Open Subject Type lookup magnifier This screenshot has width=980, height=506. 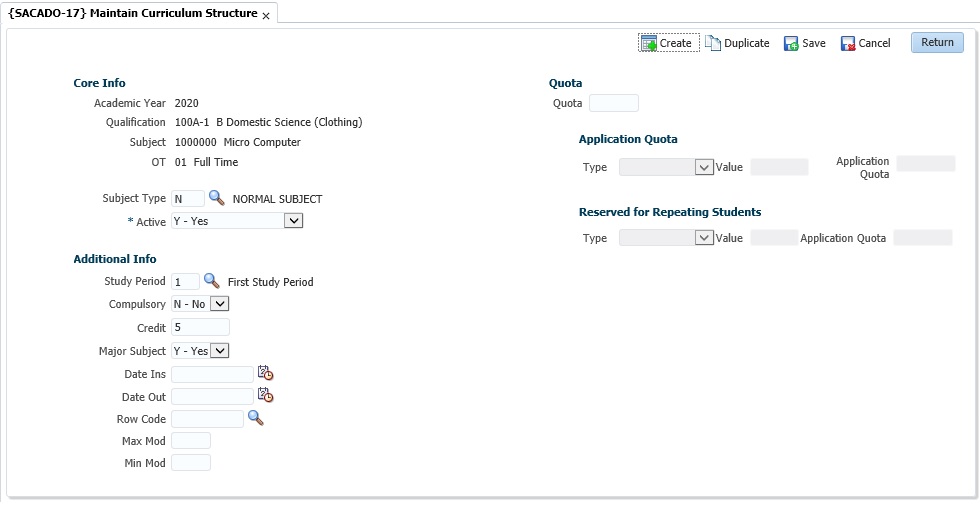216,198
